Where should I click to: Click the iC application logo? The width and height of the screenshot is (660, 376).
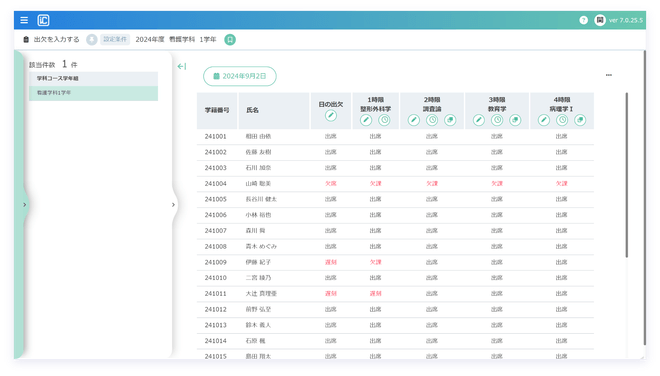point(43,20)
